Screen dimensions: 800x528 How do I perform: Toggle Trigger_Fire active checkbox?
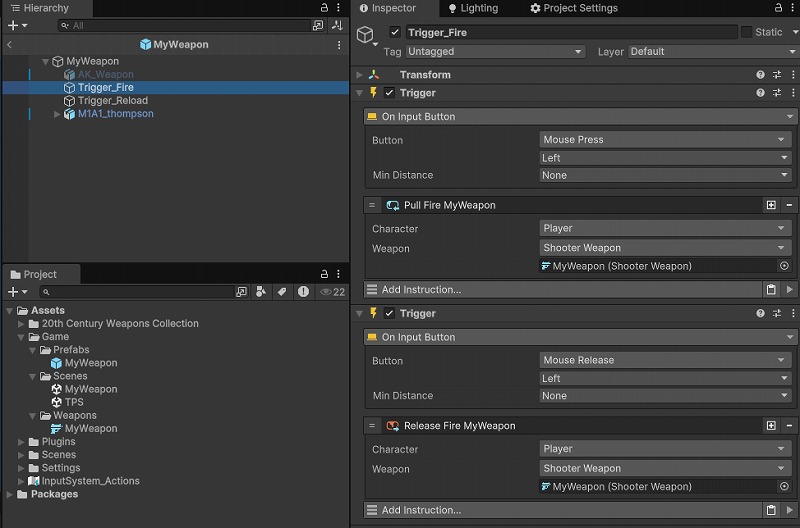tap(394, 32)
